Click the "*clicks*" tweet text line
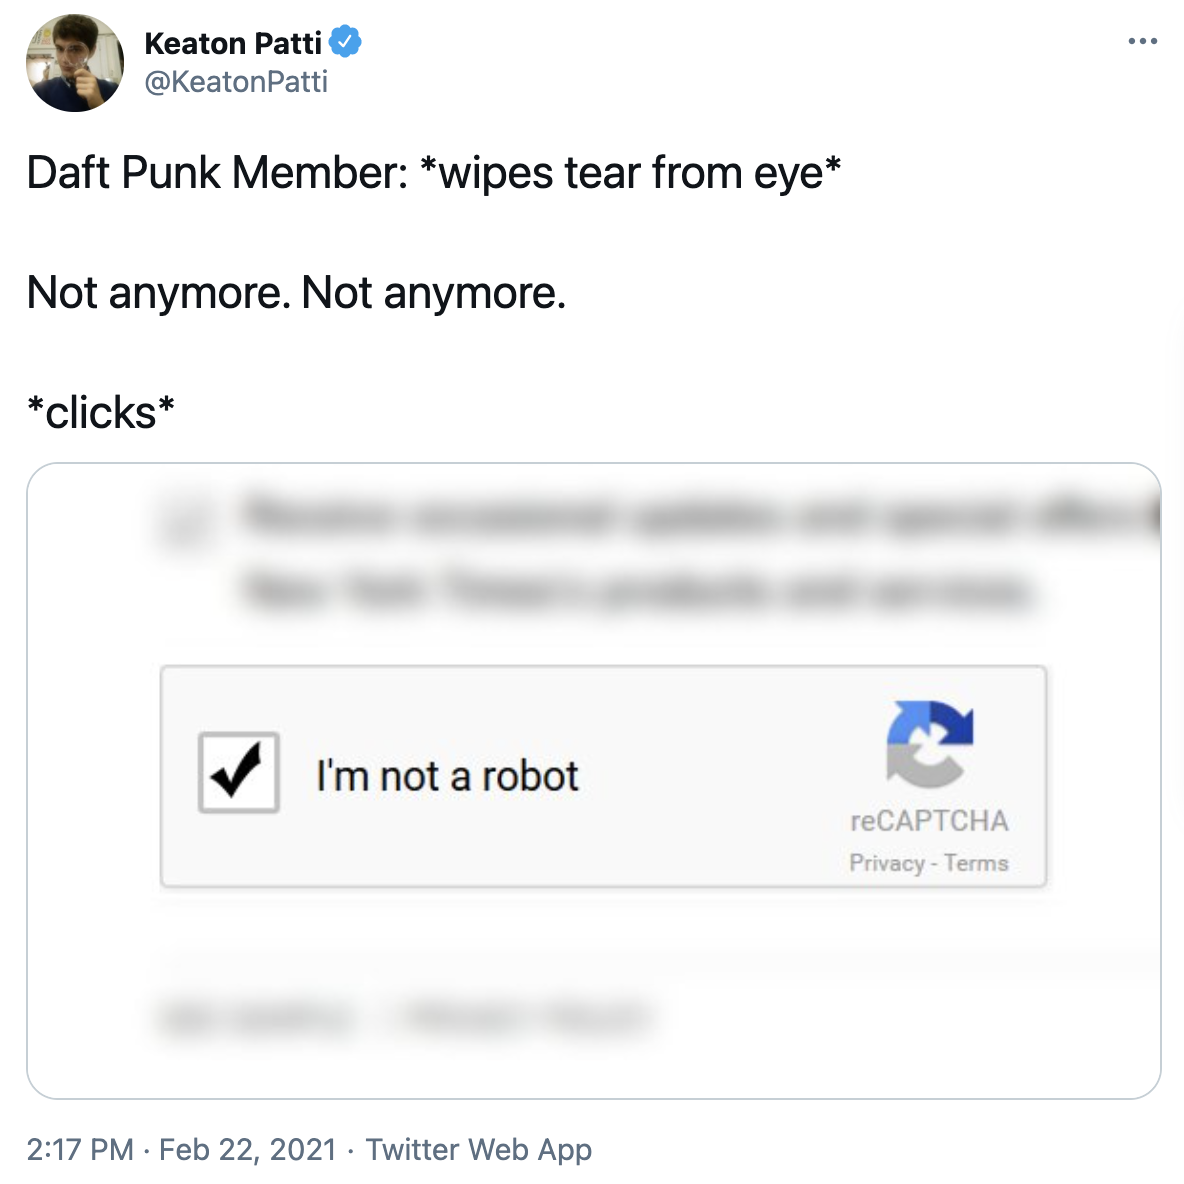The width and height of the screenshot is (1184, 1184). point(101,413)
